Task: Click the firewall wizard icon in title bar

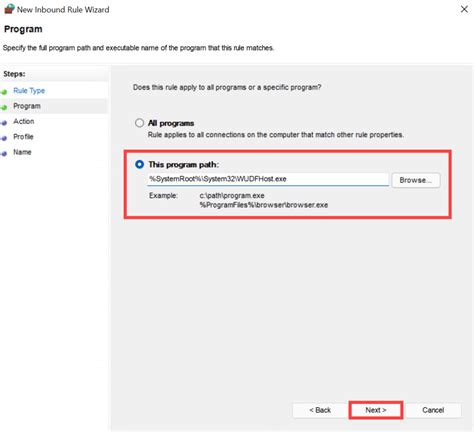Action: (9, 9)
